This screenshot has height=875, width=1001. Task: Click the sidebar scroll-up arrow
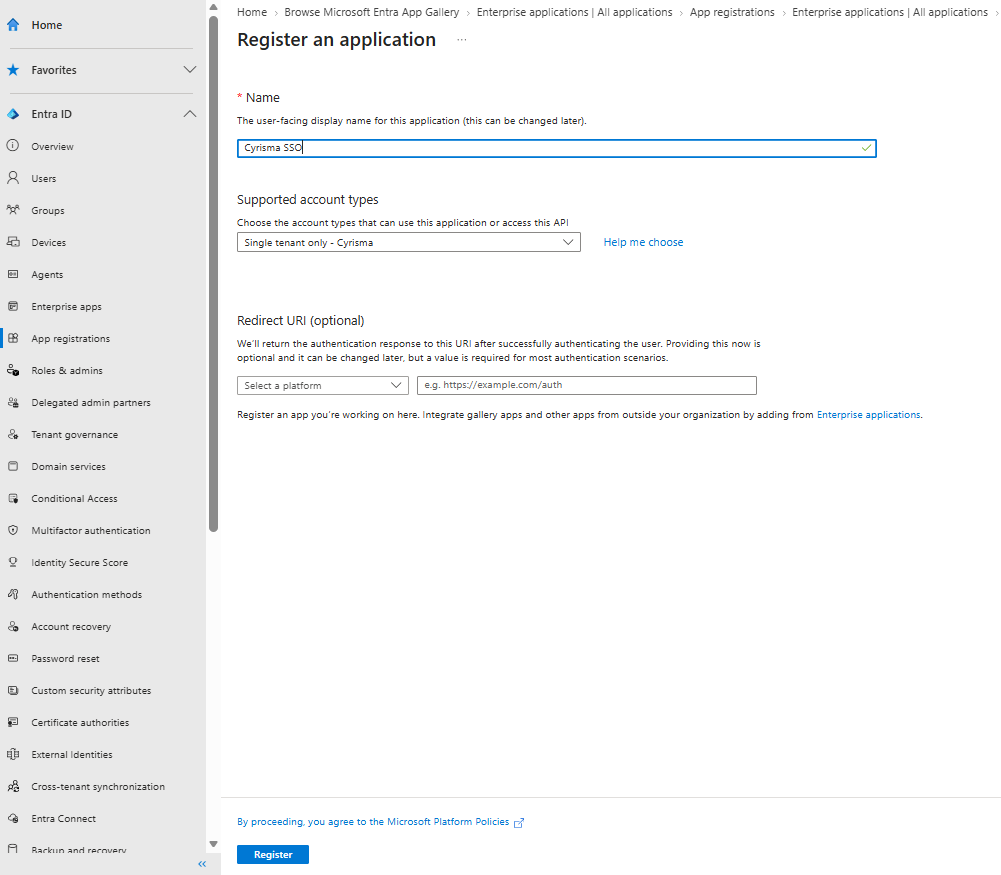213,7
